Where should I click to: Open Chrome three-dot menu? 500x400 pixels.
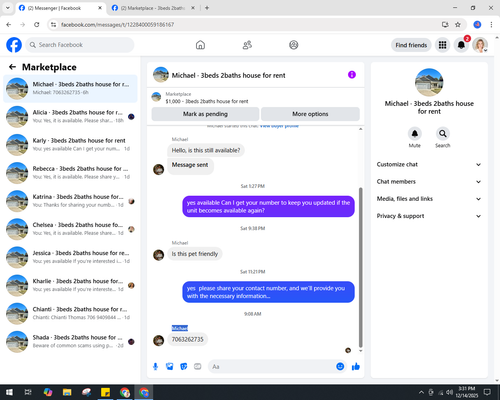(491, 24)
